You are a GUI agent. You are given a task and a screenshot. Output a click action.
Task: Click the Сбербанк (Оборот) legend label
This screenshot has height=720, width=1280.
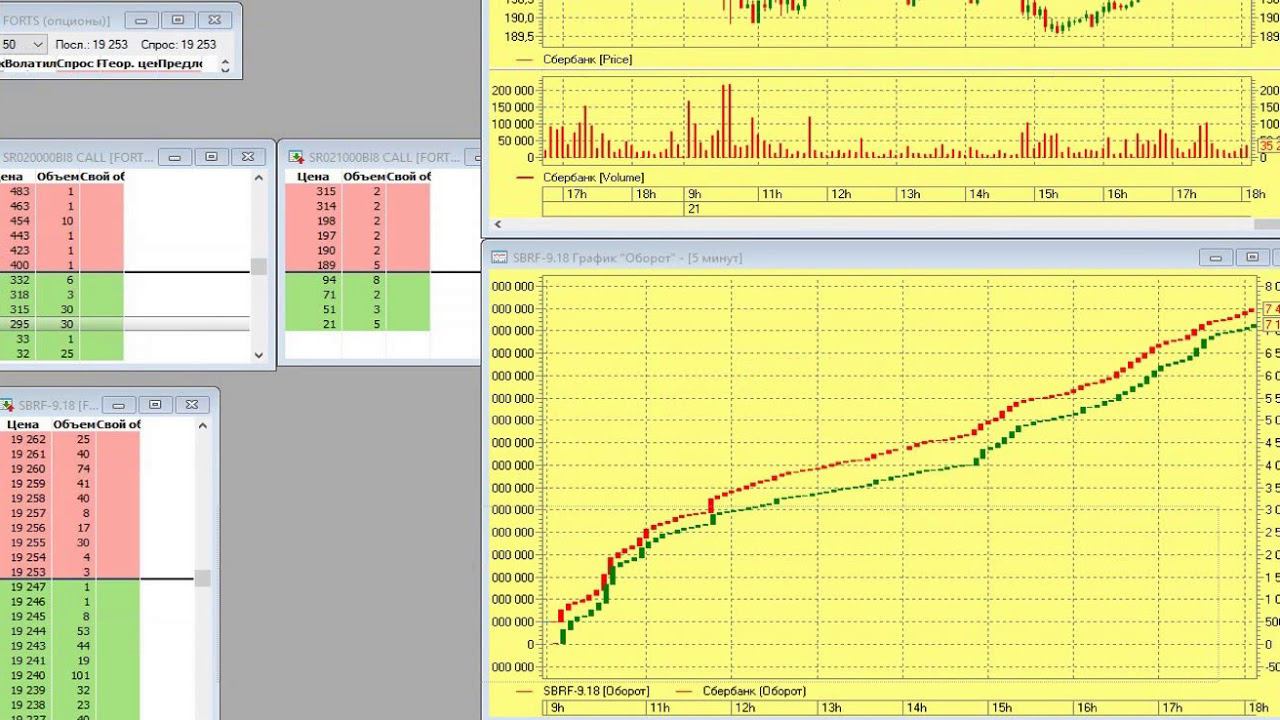pos(754,691)
